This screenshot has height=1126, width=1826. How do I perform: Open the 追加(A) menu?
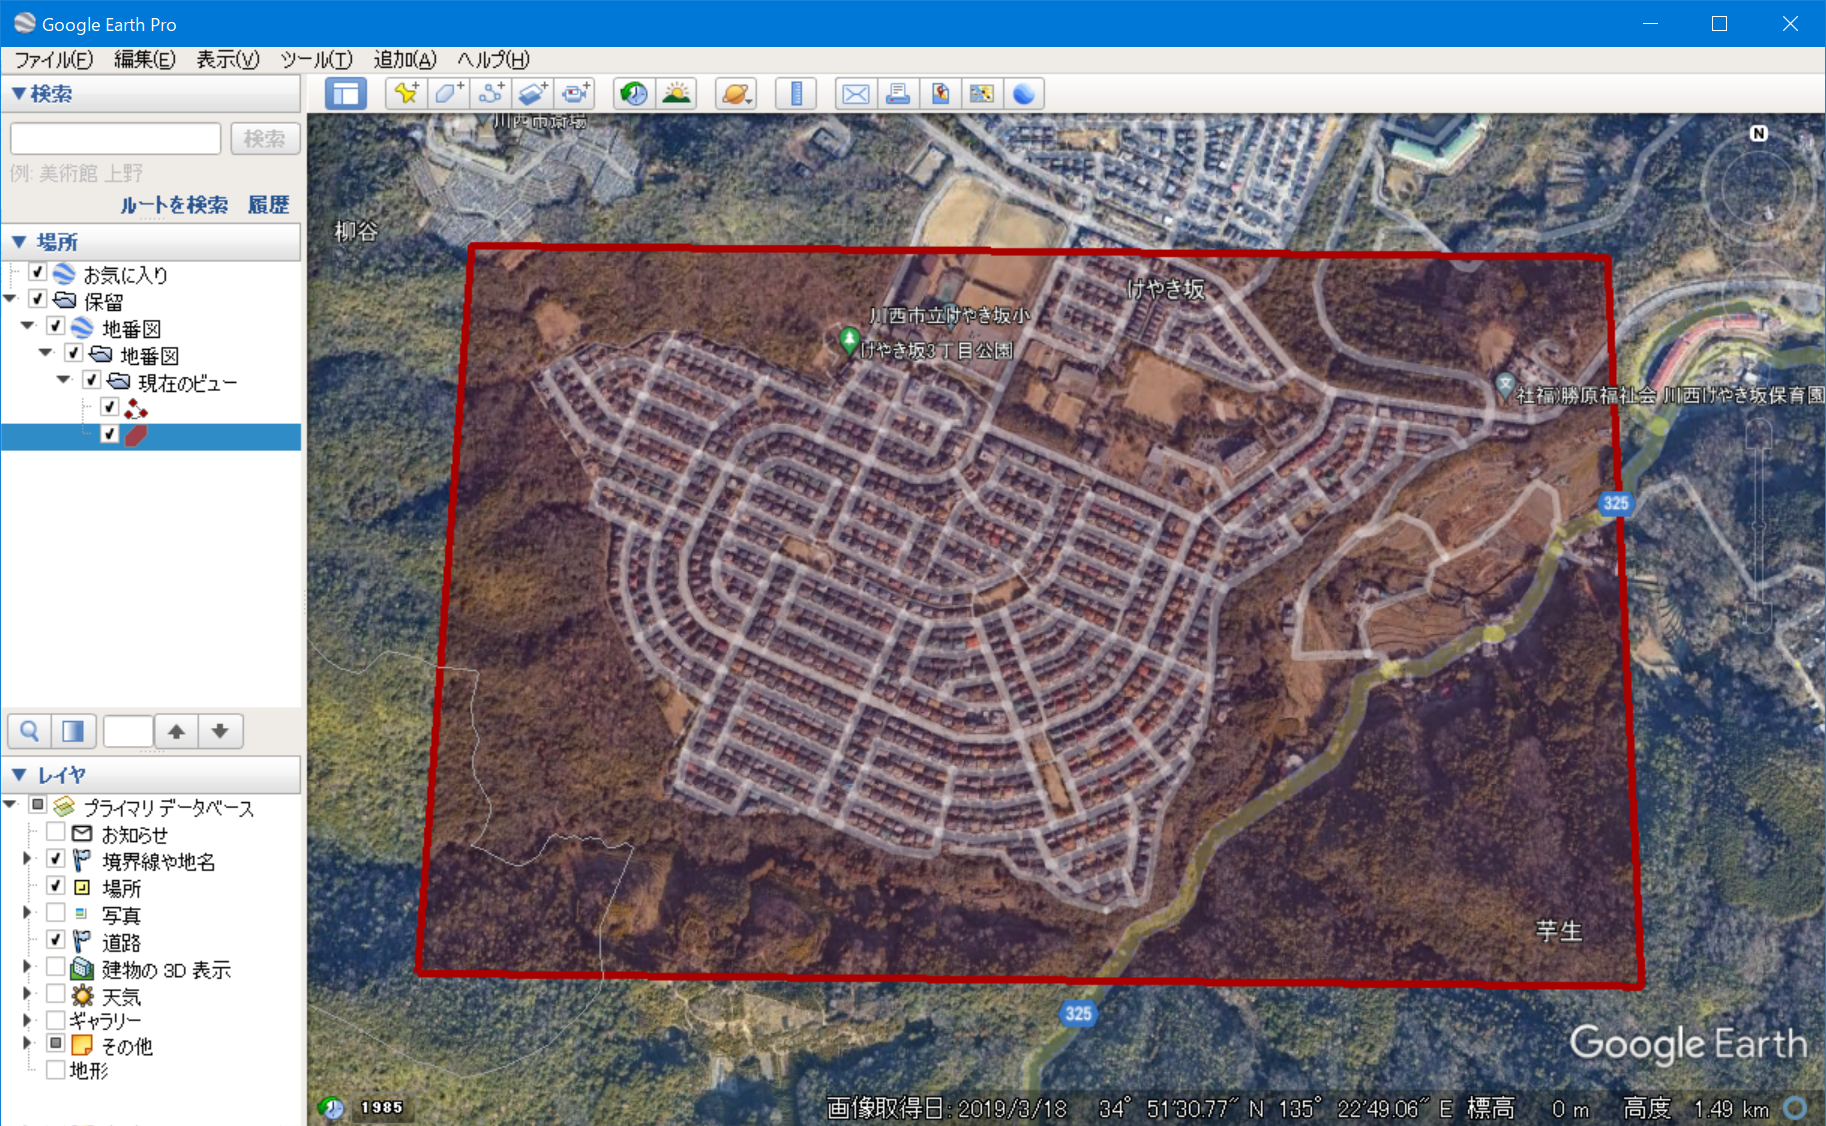405,60
